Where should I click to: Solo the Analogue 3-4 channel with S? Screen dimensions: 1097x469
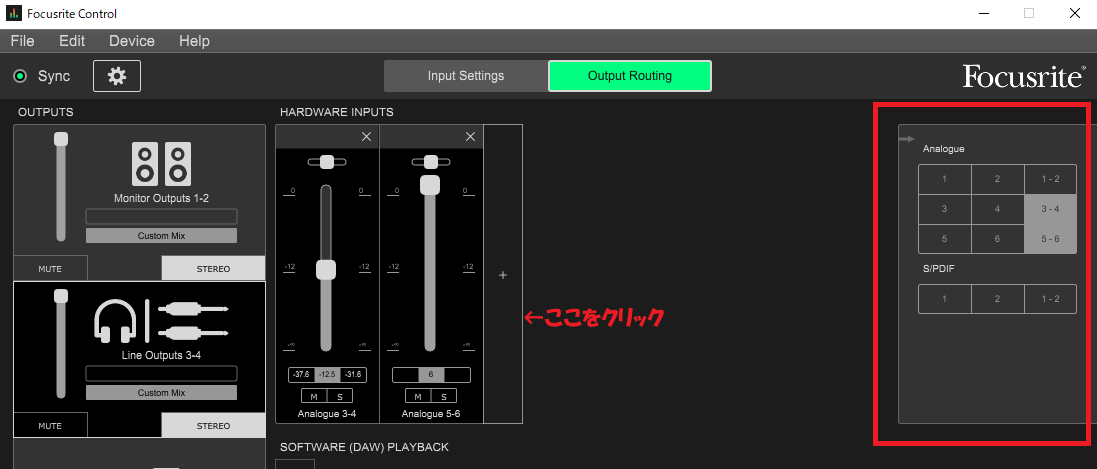(340, 396)
